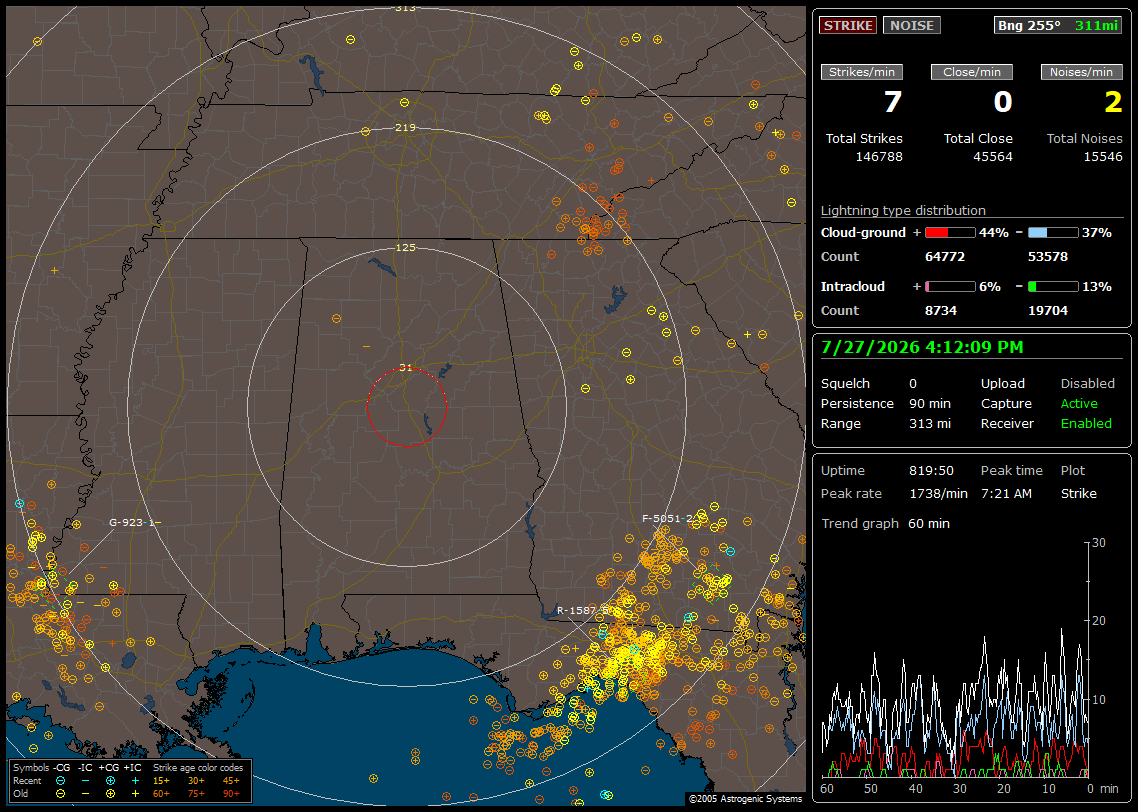1138x812 pixels.
Task: Click the strikes per minute value 7
Action: pyautogui.click(x=893, y=102)
